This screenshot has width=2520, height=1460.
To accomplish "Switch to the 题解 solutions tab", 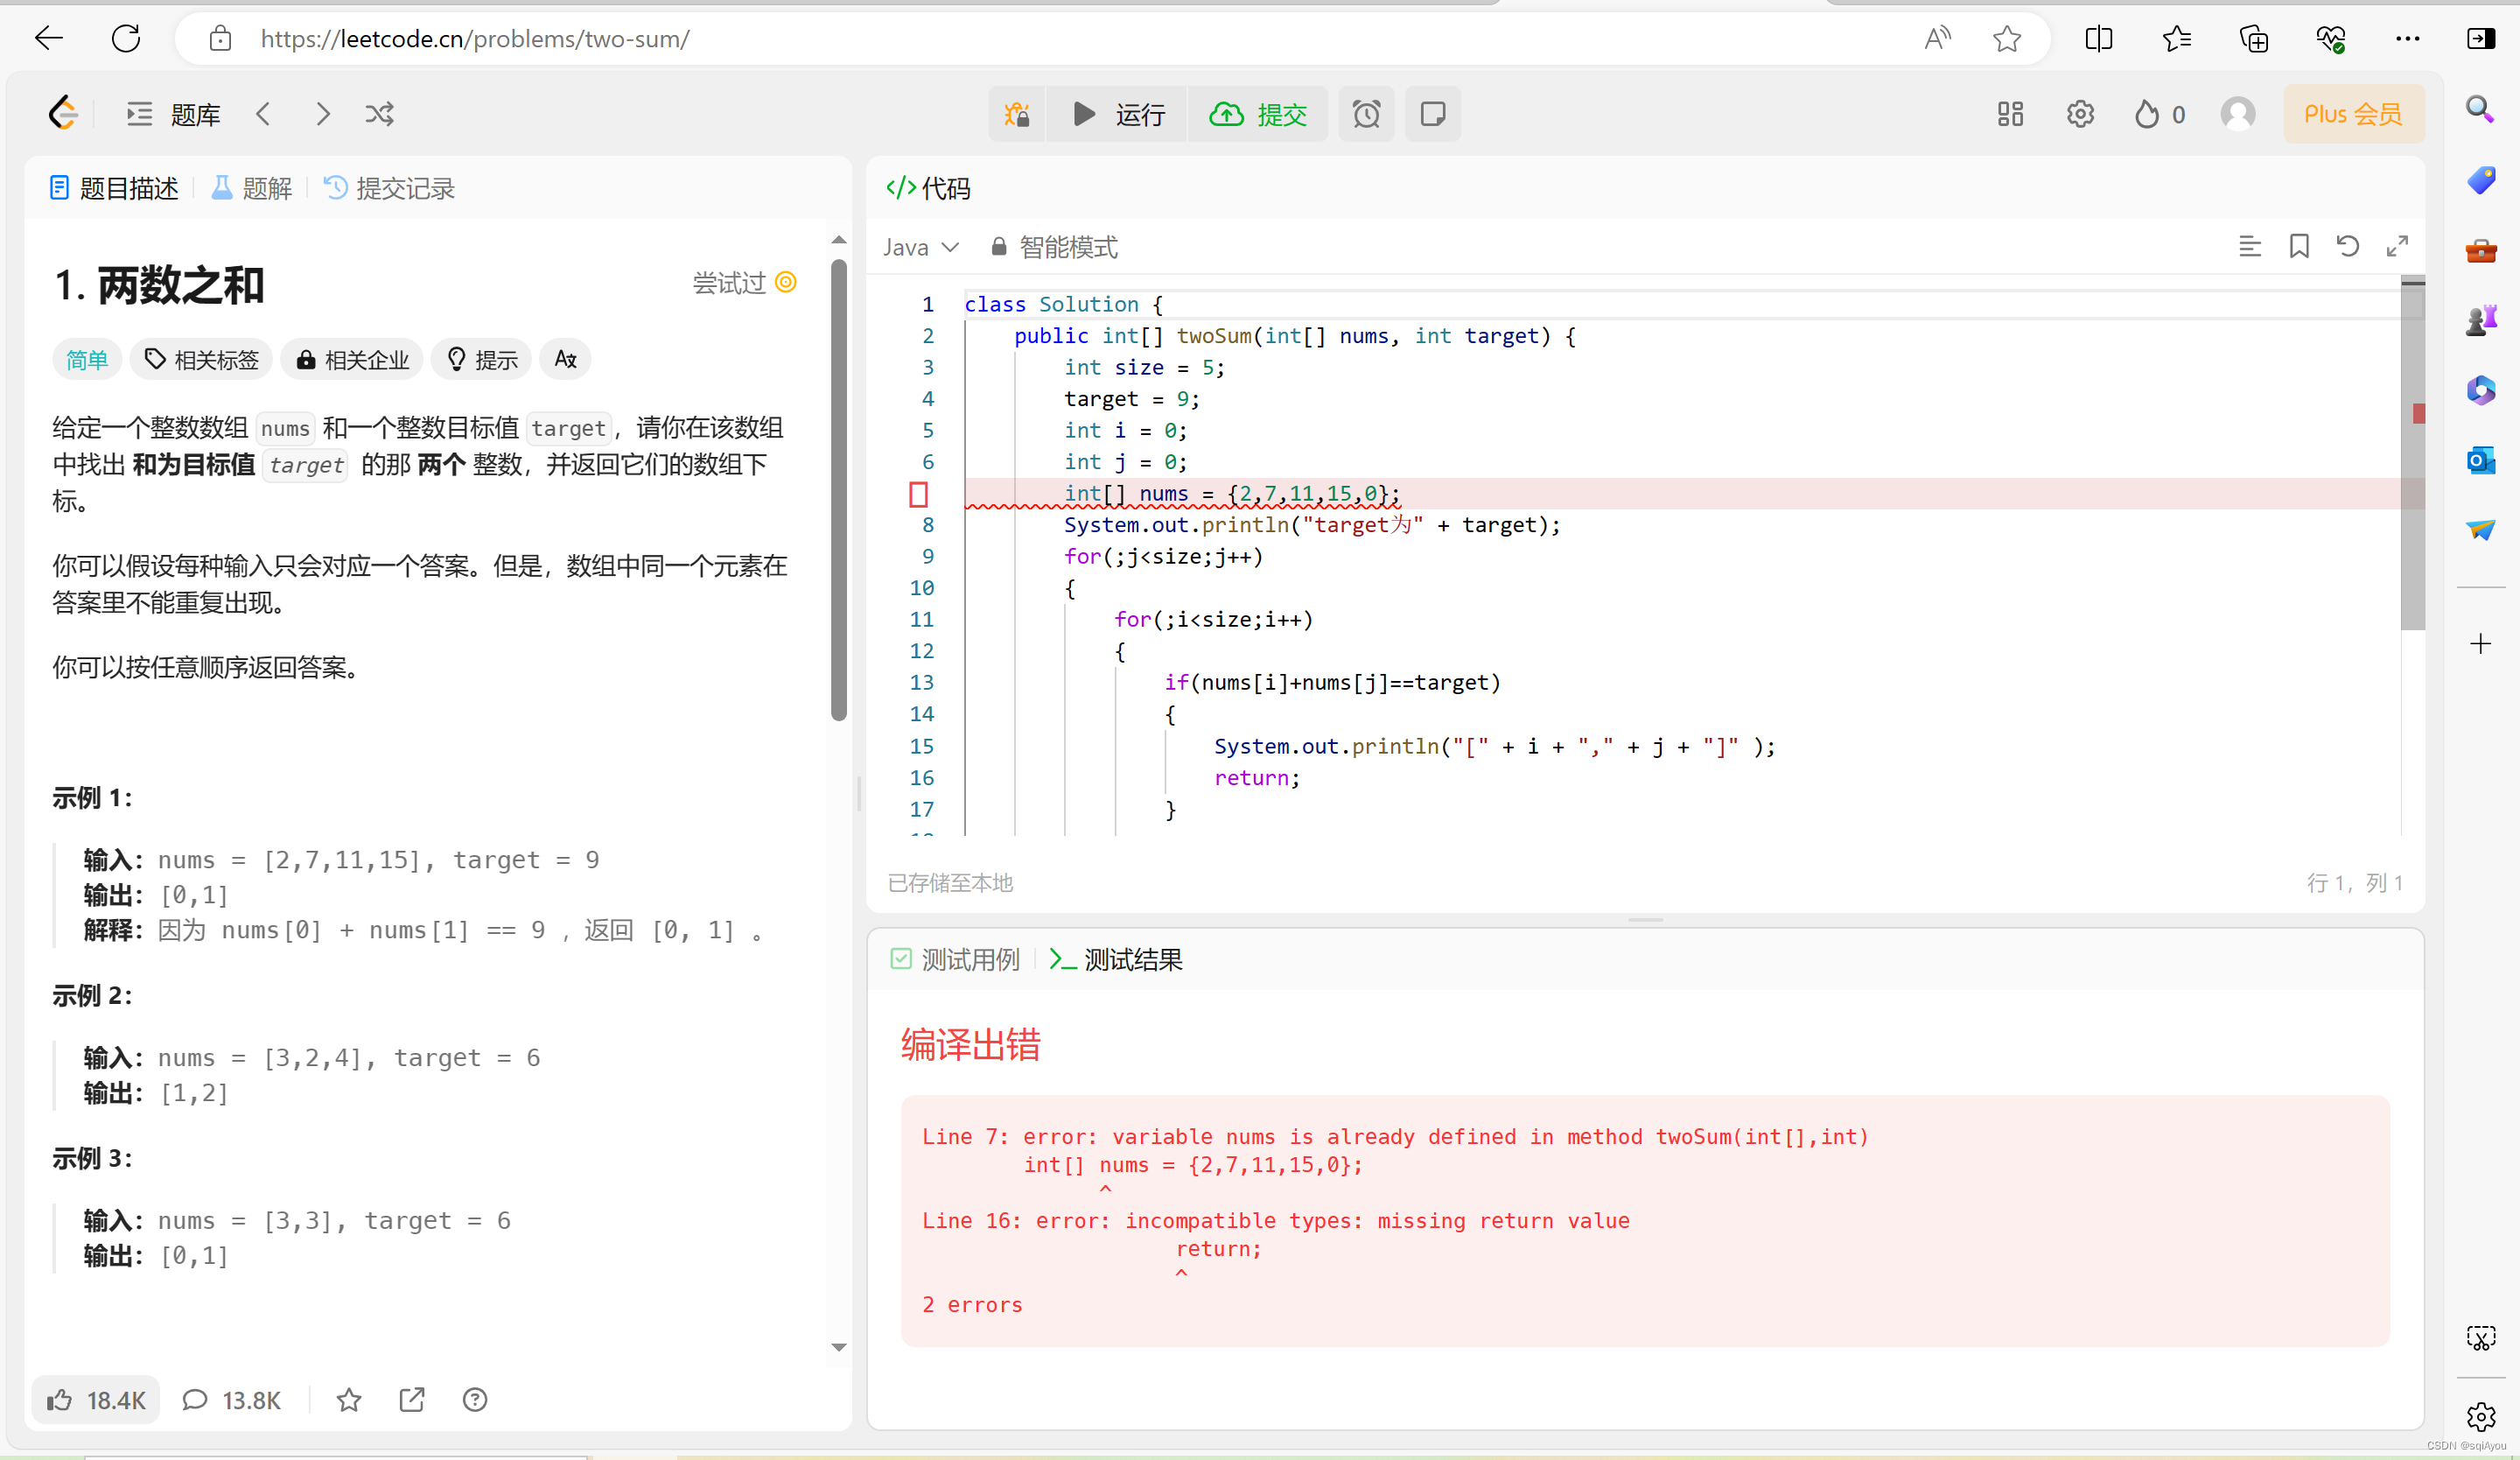I will click(x=252, y=188).
